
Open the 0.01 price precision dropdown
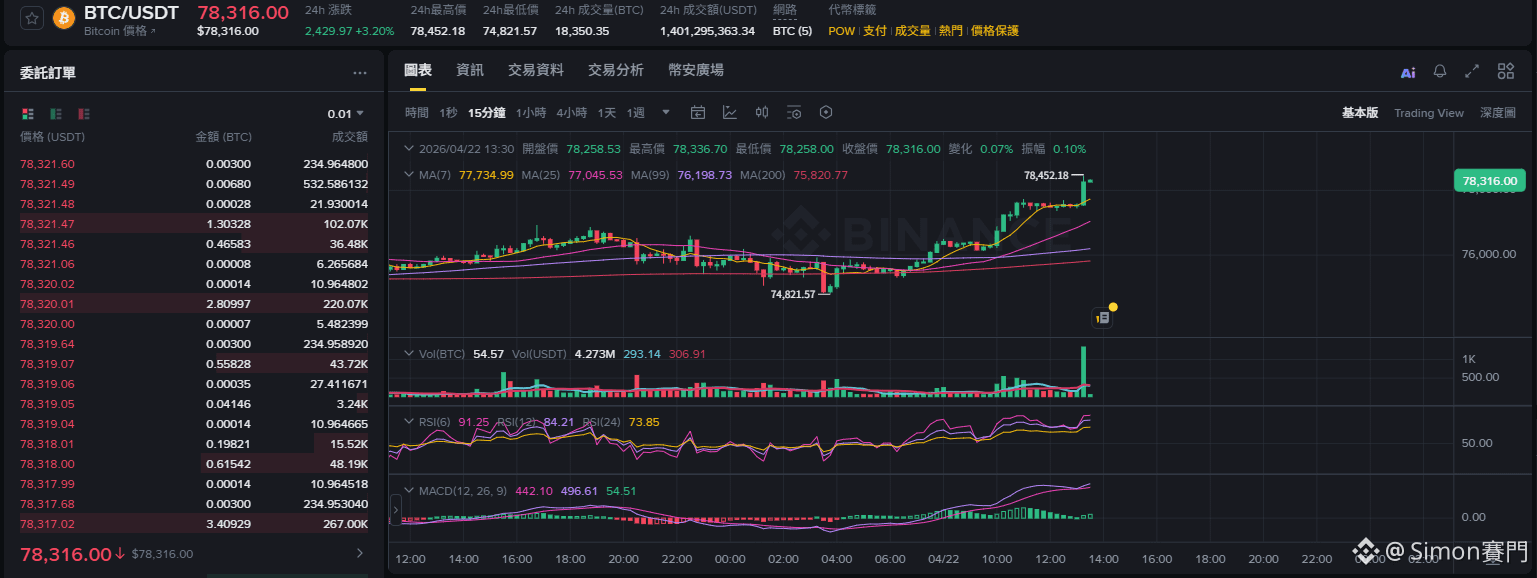coord(345,114)
